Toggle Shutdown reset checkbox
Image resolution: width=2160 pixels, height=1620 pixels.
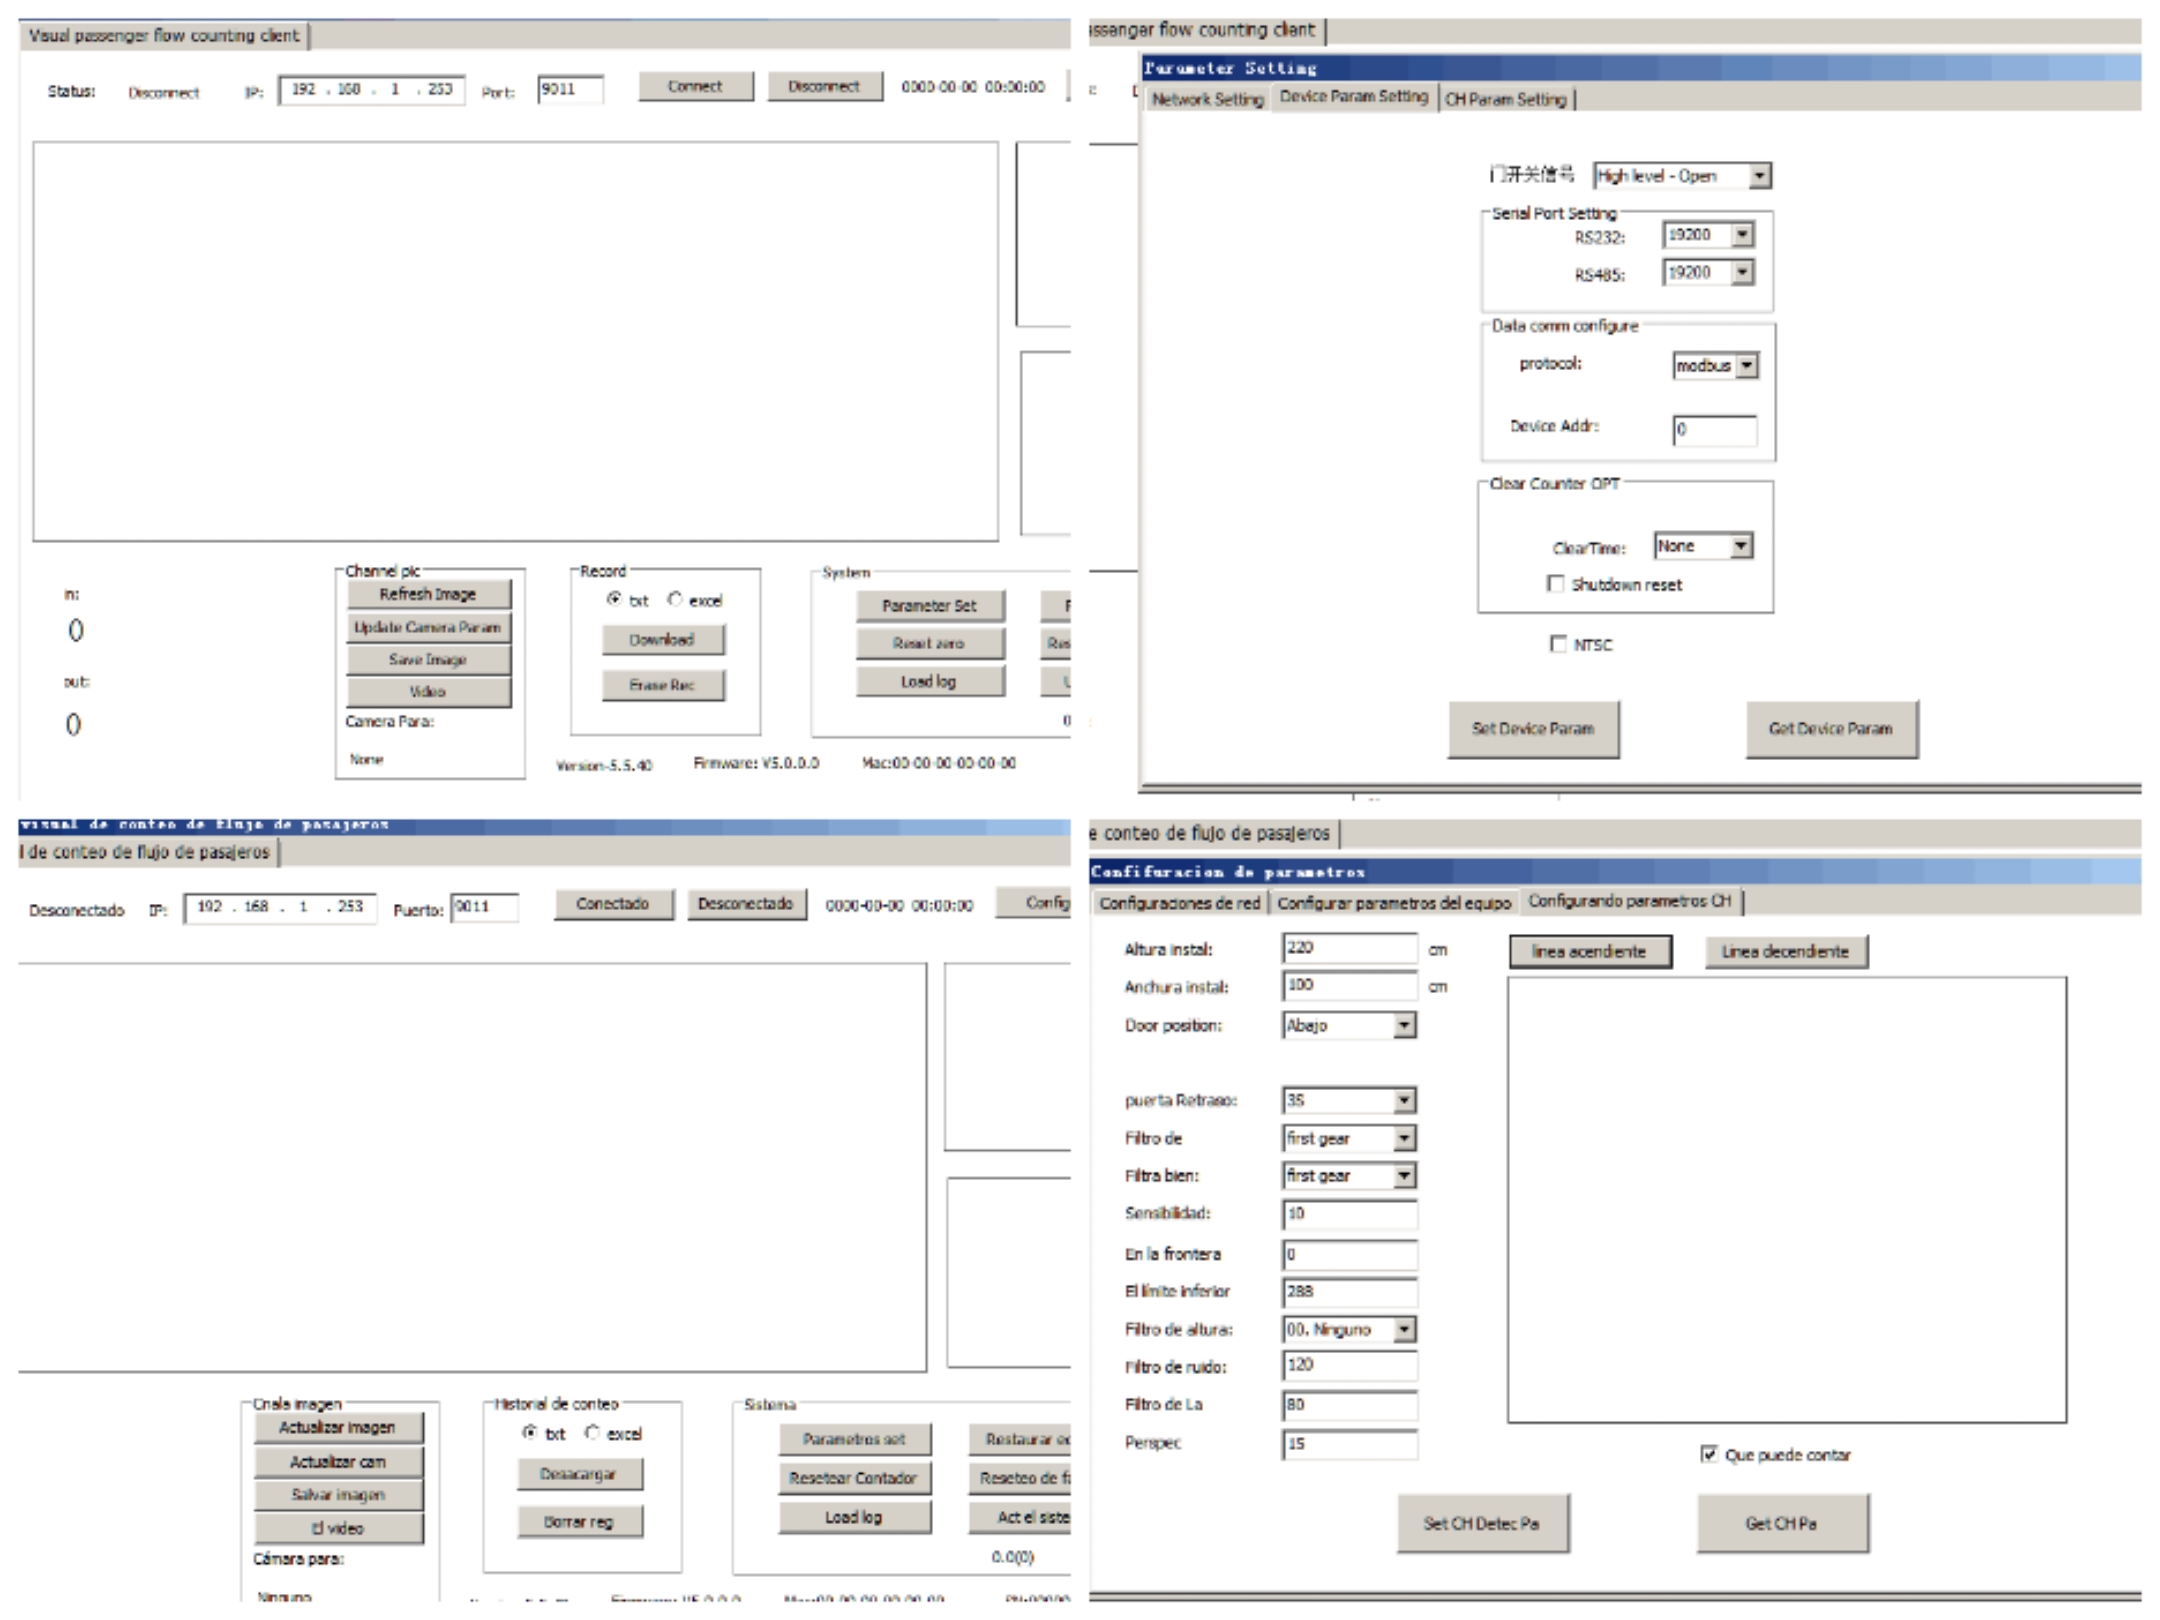click(1555, 584)
